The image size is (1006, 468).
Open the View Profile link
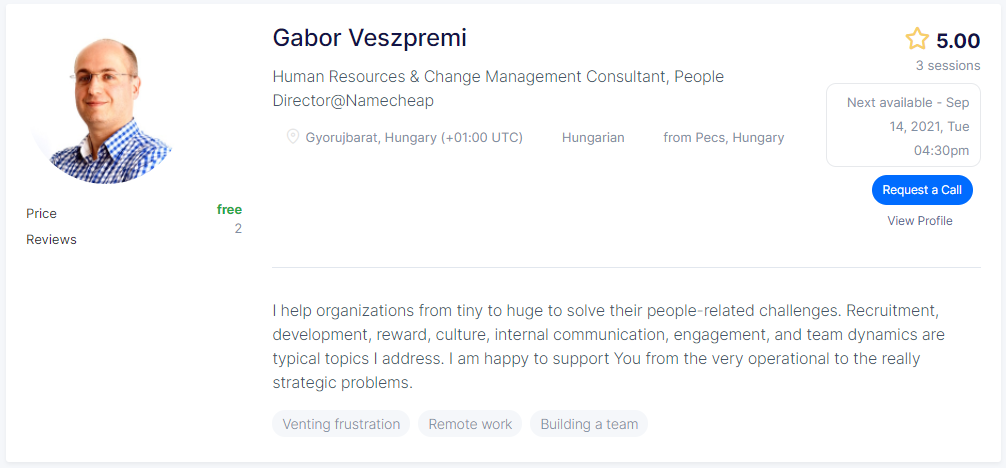[x=919, y=221]
